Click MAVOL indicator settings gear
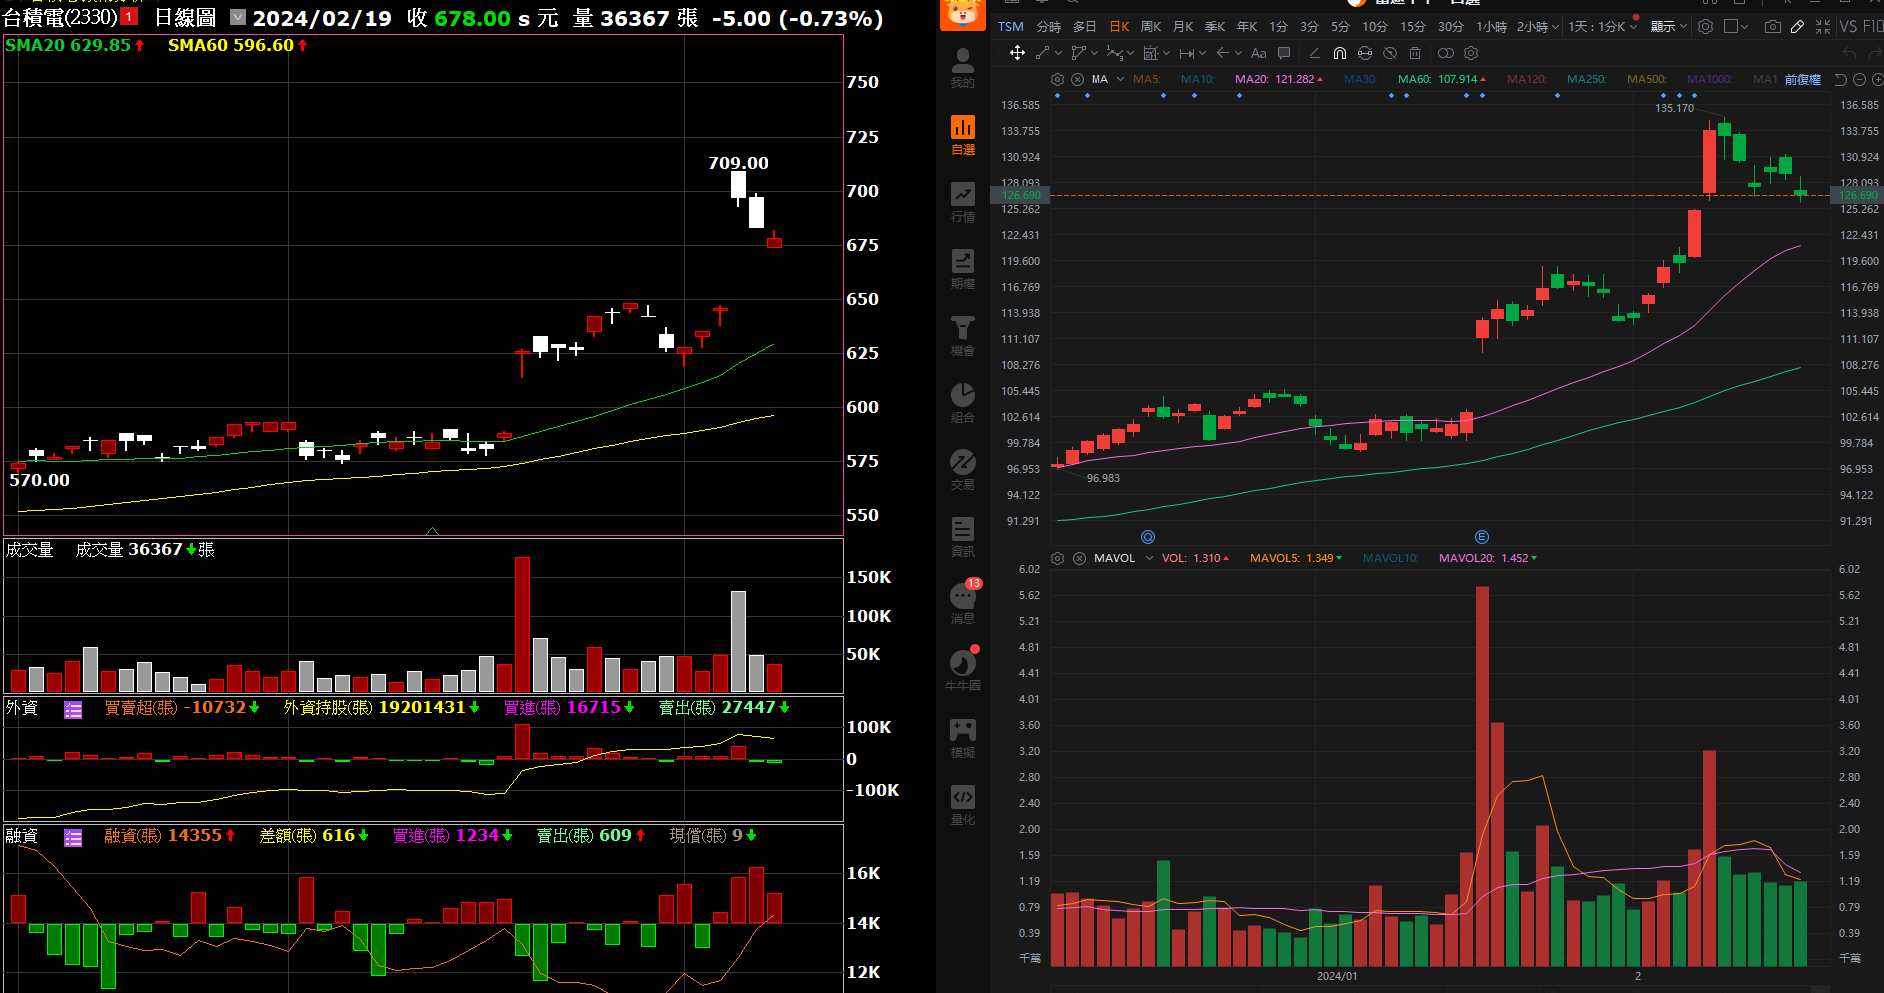 [1057, 558]
